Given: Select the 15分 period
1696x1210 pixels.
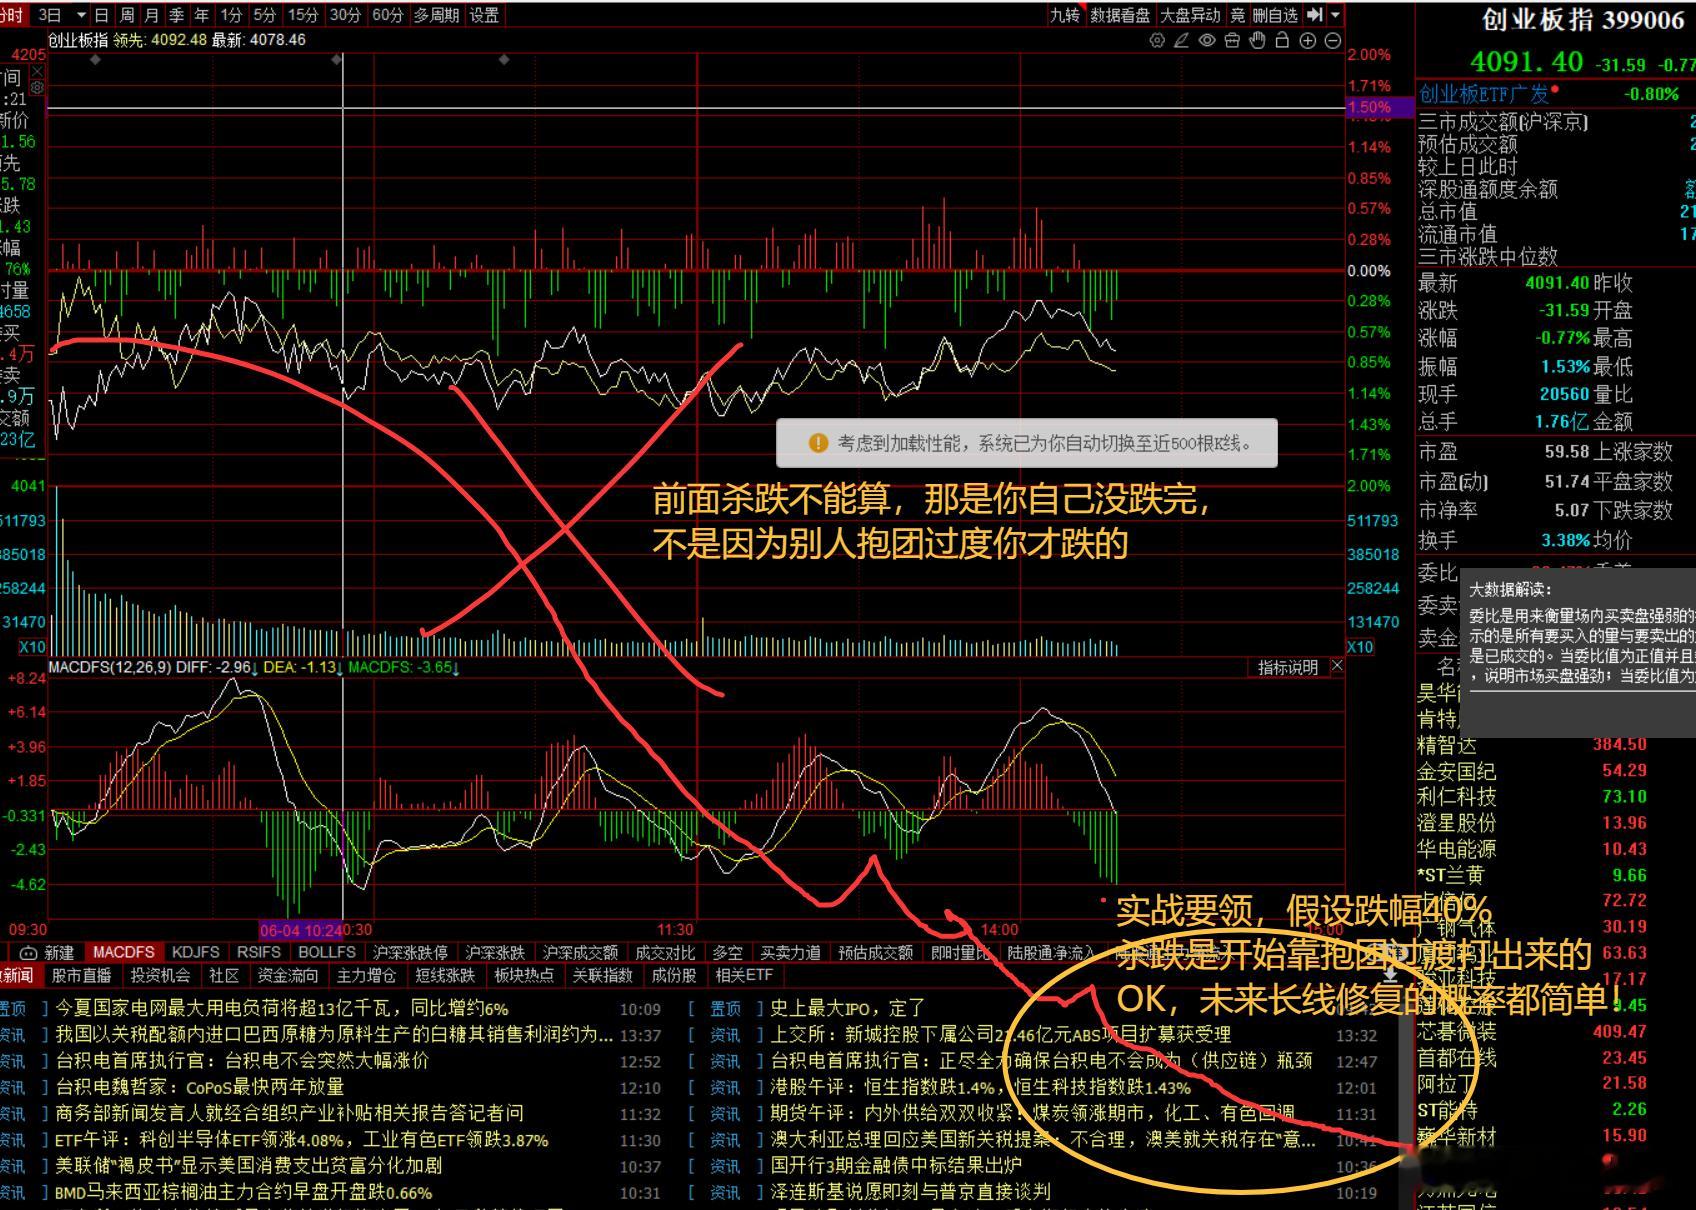Looking at the screenshot, I should point(303,15).
